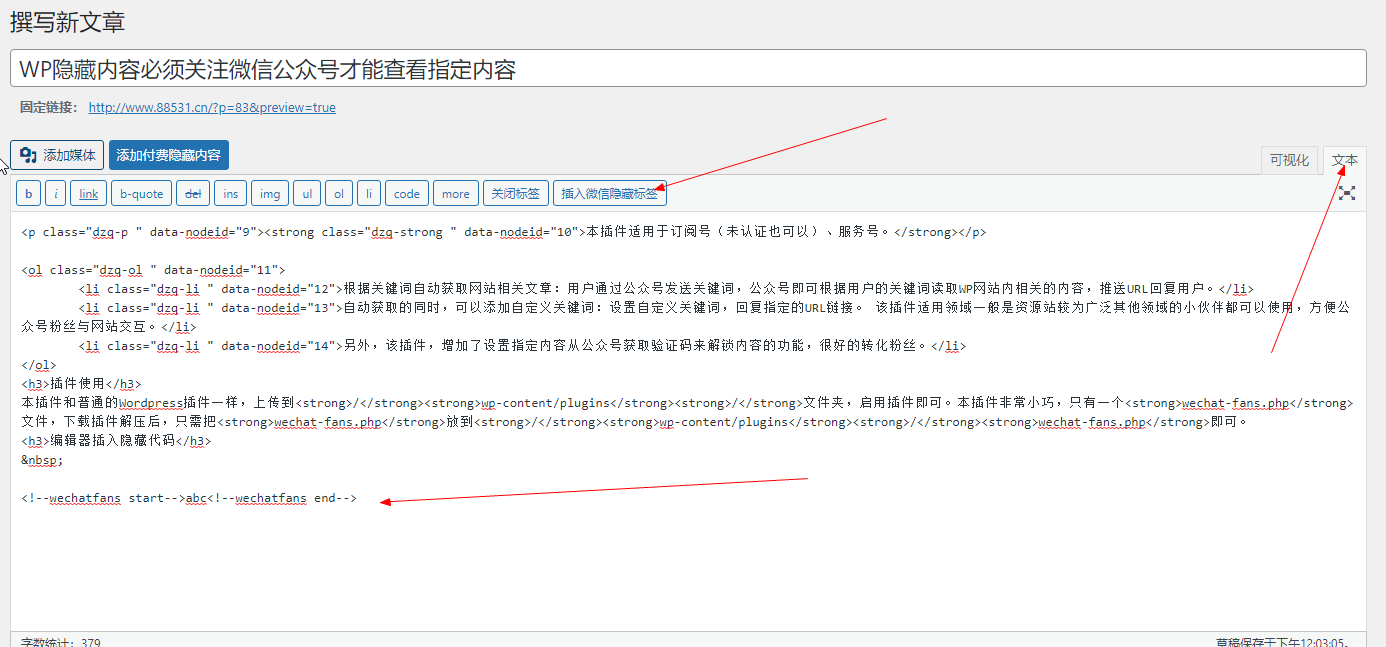
Task: Insert a list item with li button
Action: 369,193
